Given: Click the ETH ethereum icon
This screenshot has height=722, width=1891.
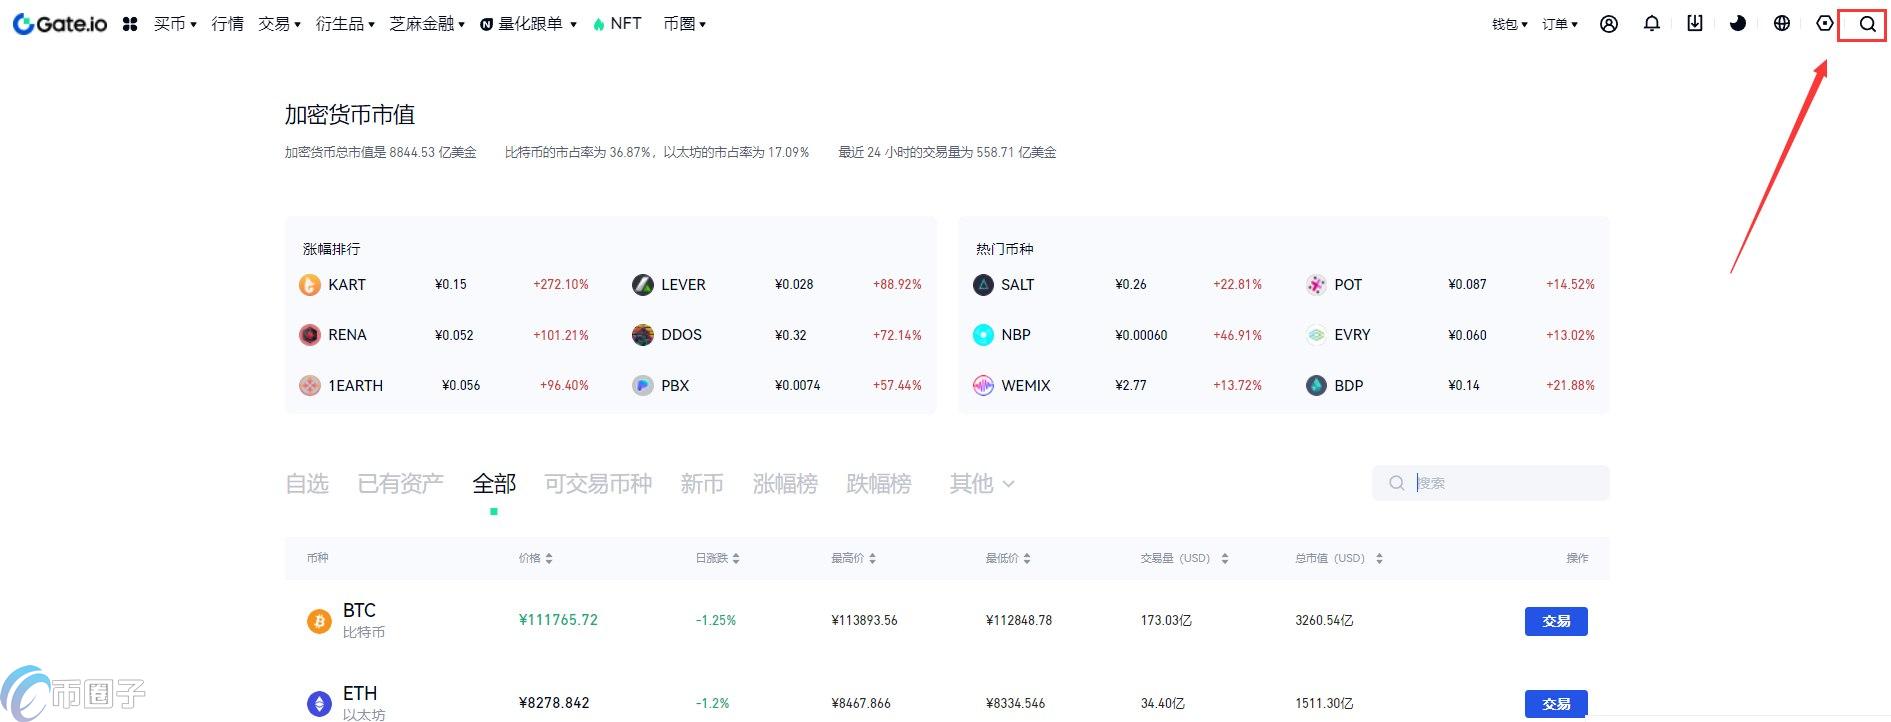Looking at the screenshot, I should pyautogui.click(x=319, y=704).
